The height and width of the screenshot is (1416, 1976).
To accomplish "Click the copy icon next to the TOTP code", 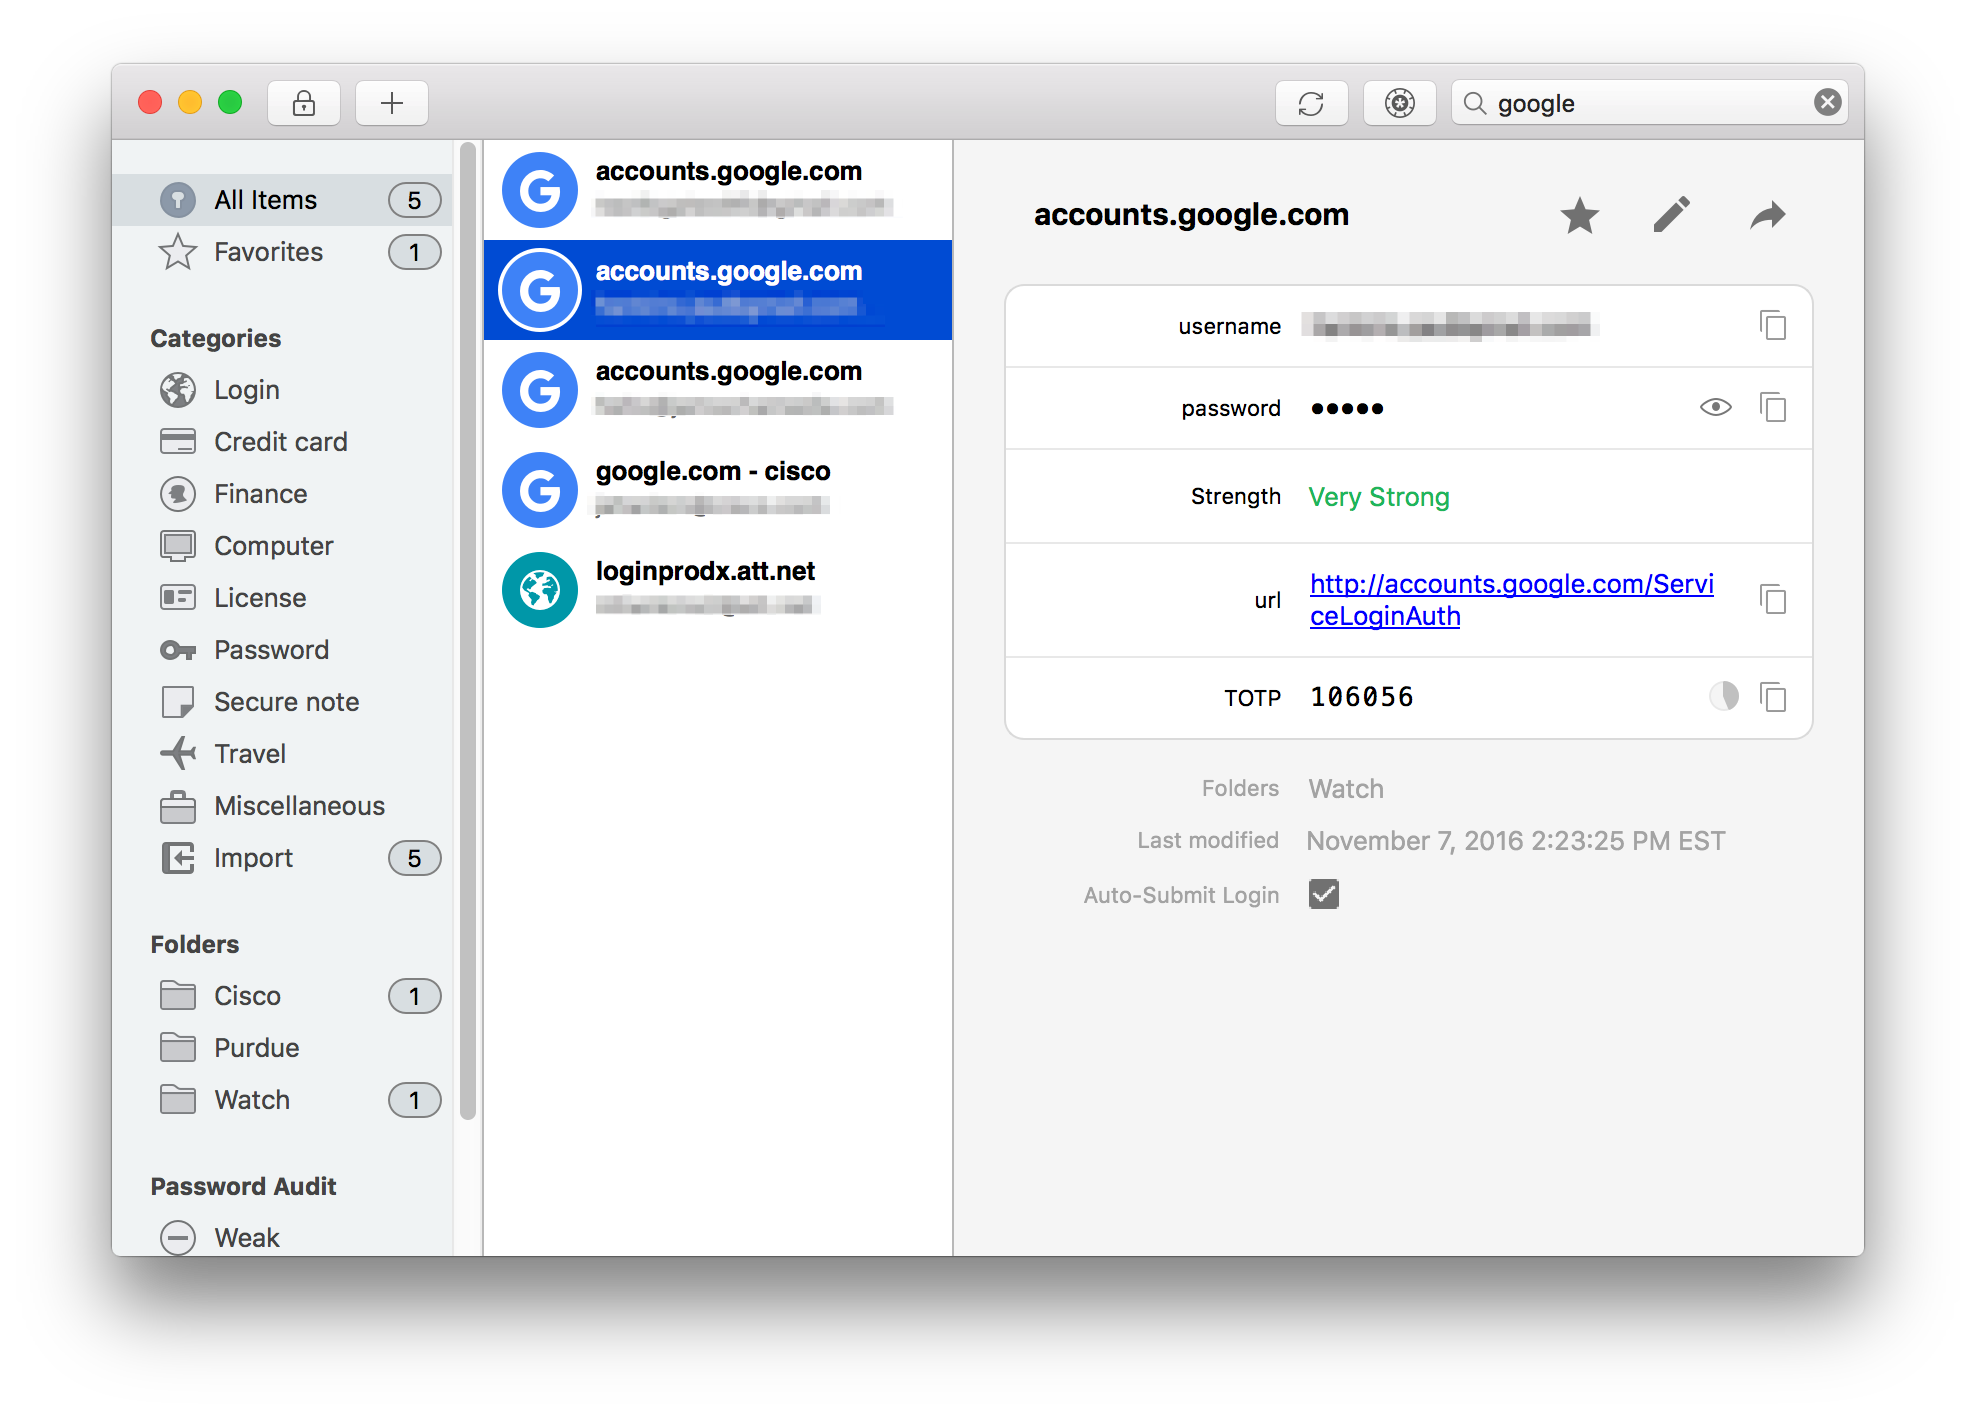I will pyautogui.click(x=1774, y=696).
